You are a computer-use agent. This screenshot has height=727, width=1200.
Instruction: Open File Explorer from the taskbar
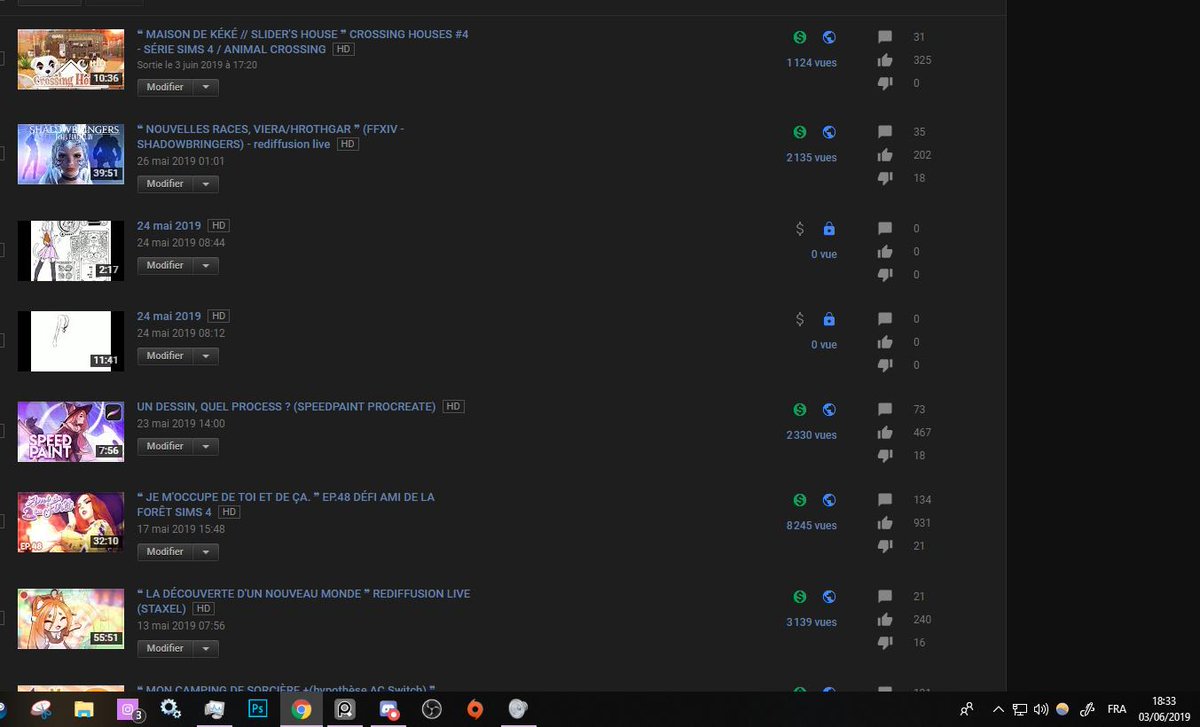click(85, 709)
